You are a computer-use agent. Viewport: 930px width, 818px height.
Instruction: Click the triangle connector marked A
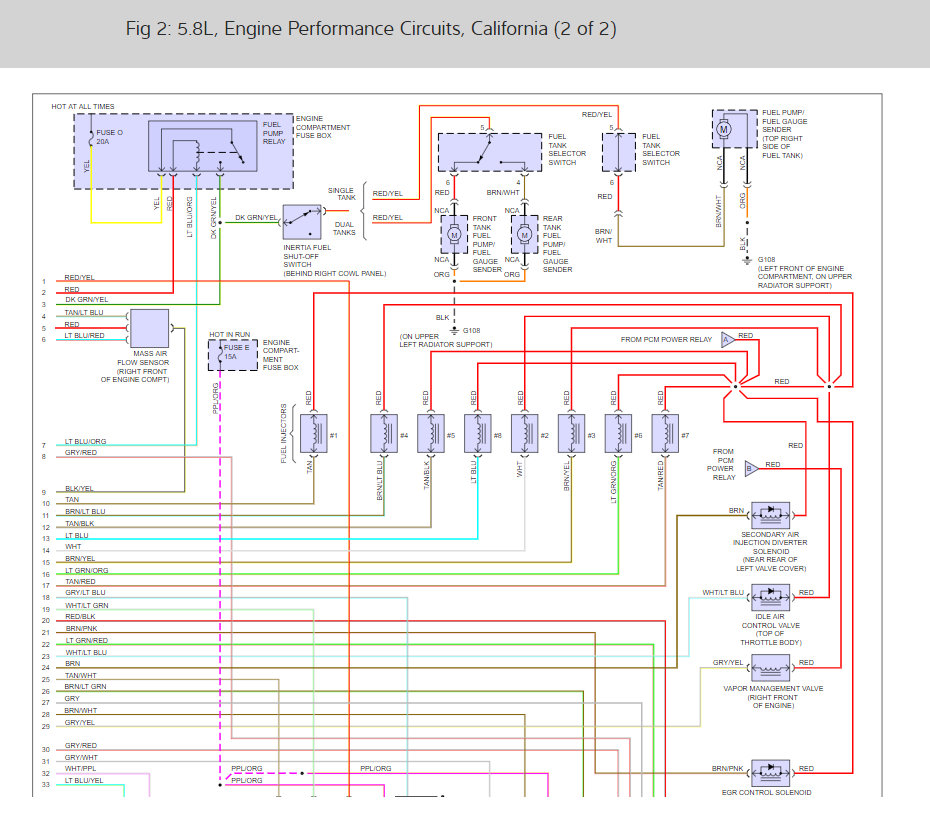click(728, 339)
